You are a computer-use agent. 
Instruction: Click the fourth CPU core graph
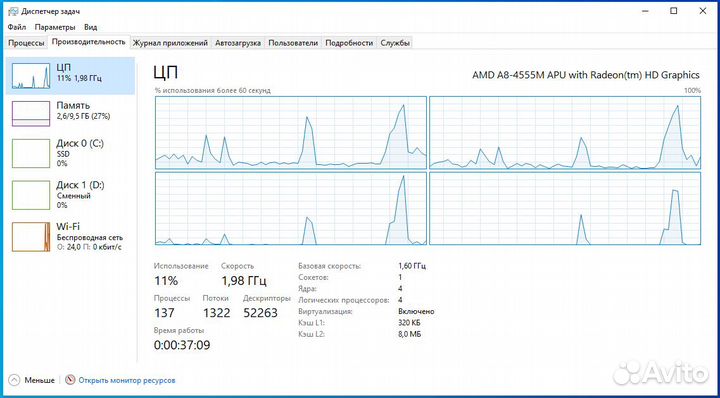pos(565,208)
